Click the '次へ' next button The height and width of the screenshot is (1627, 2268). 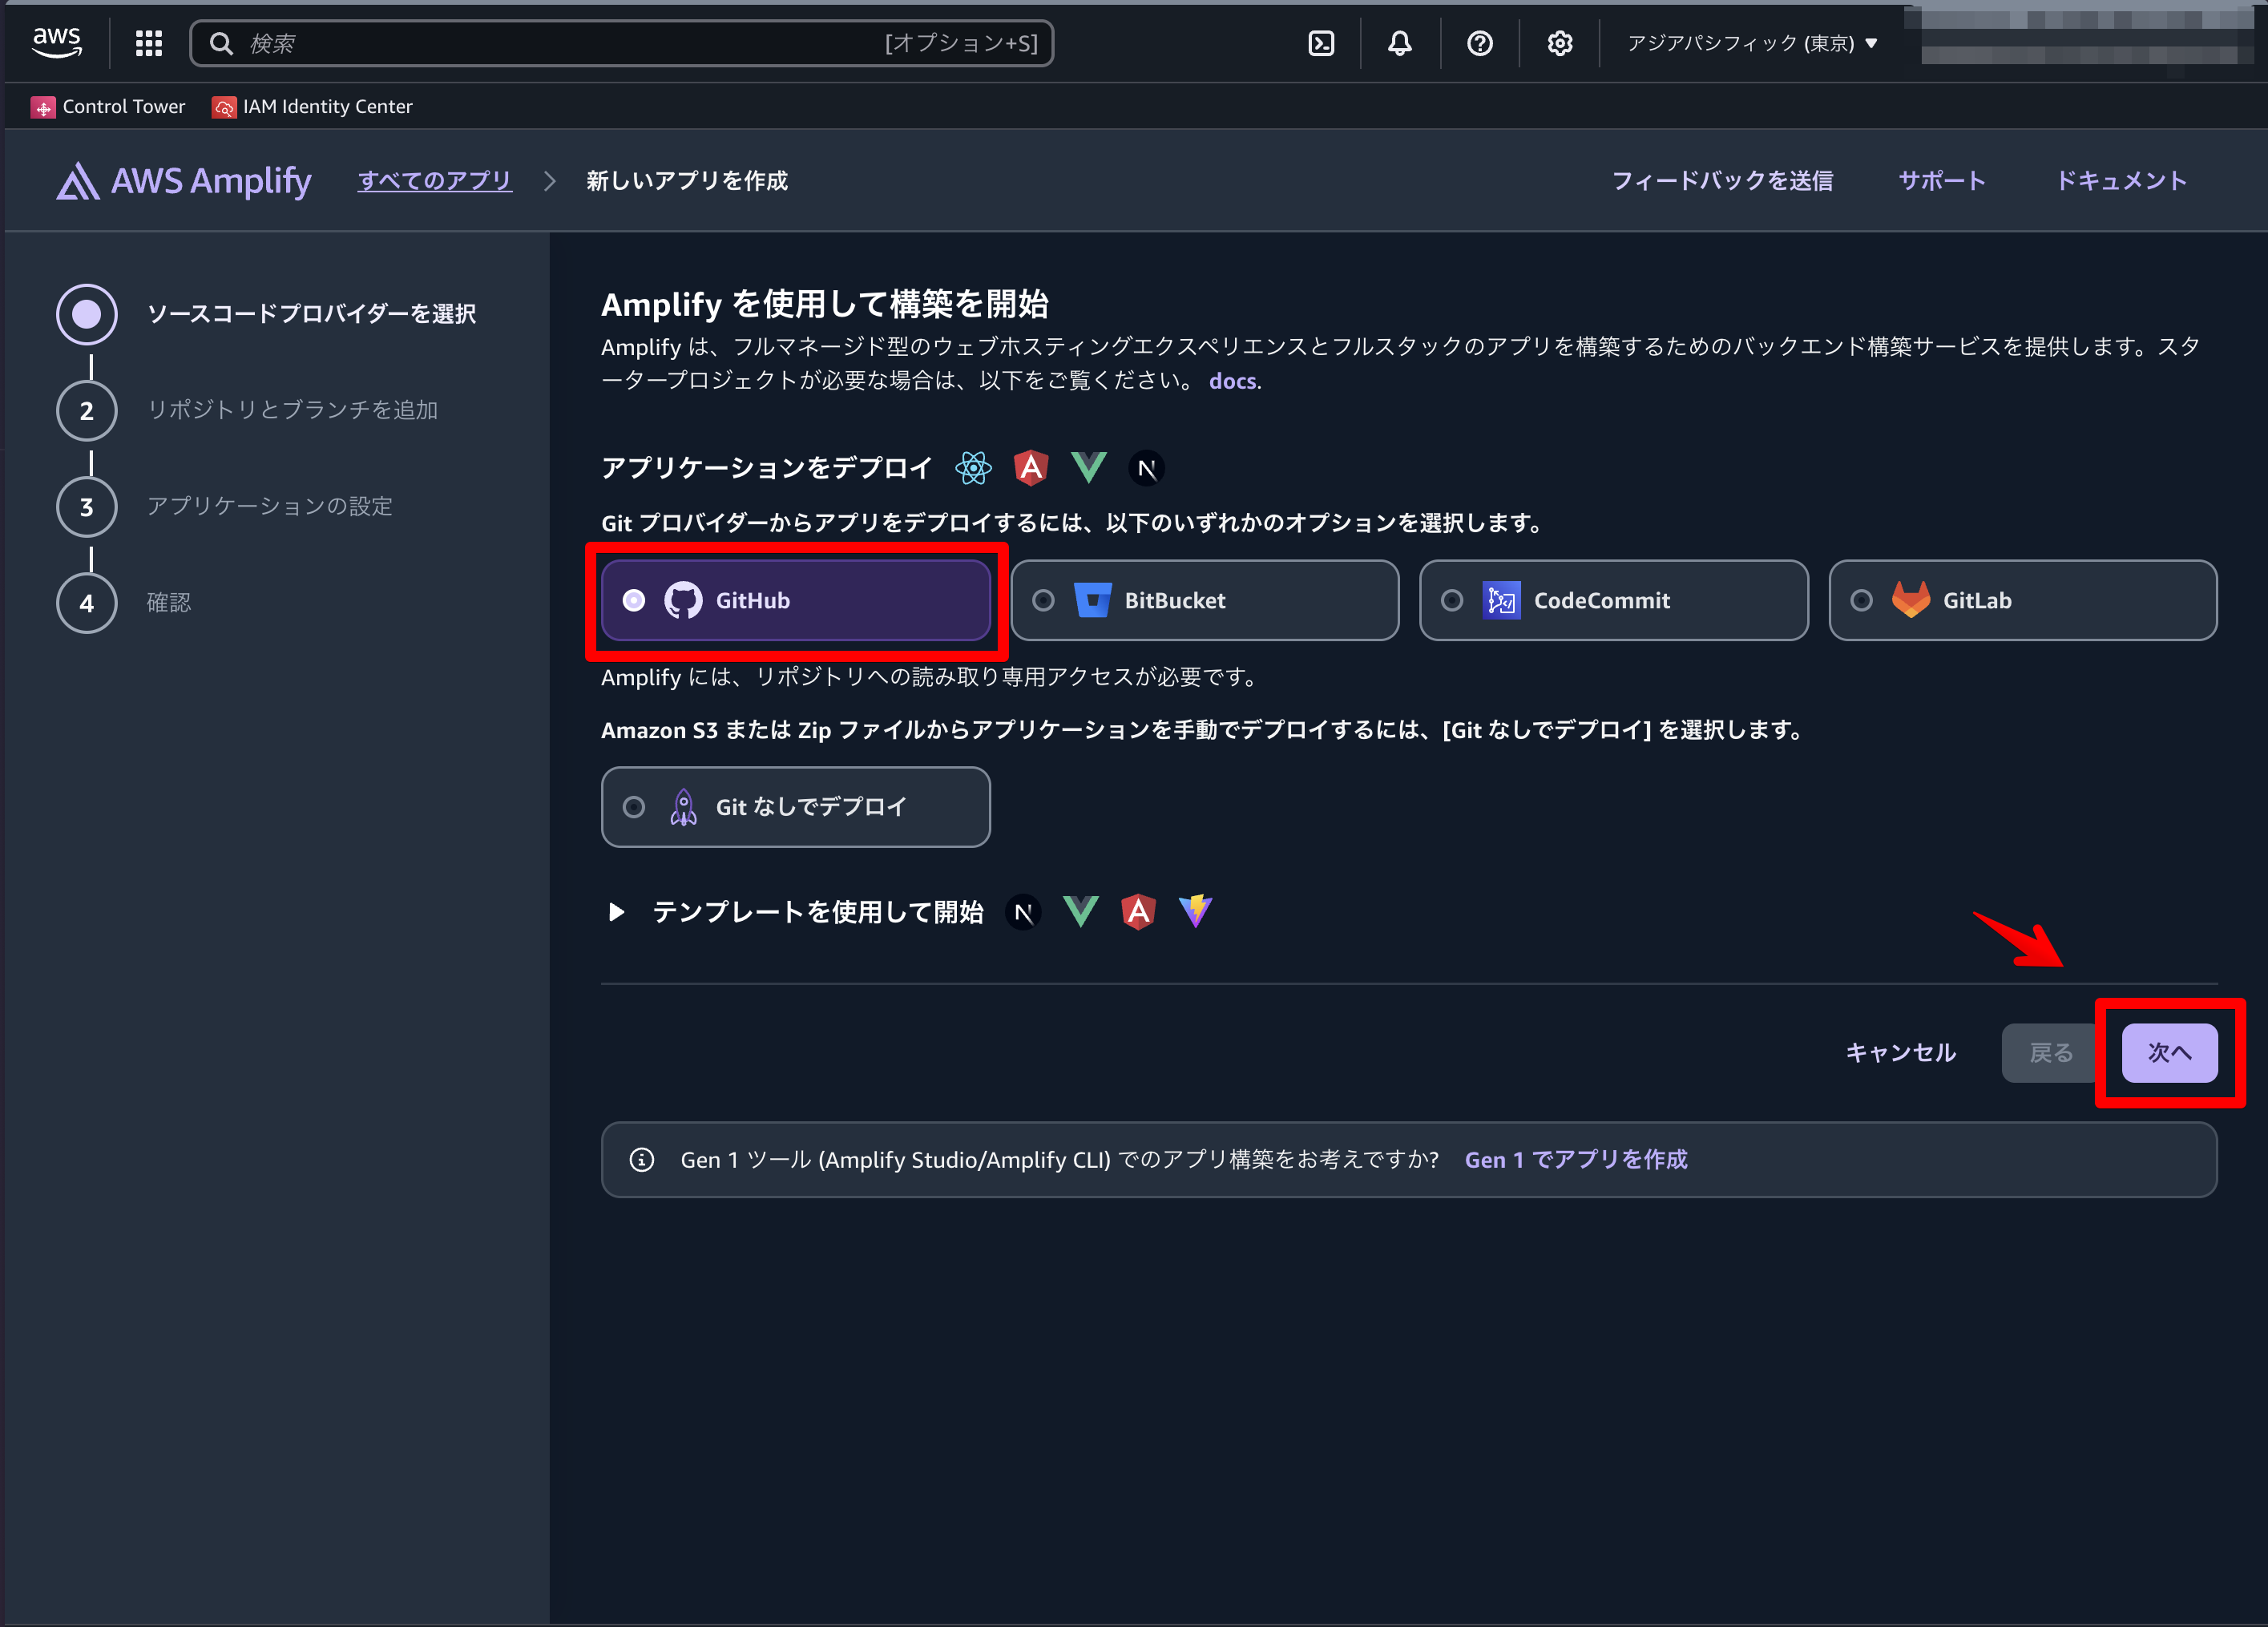[2169, 1052]
